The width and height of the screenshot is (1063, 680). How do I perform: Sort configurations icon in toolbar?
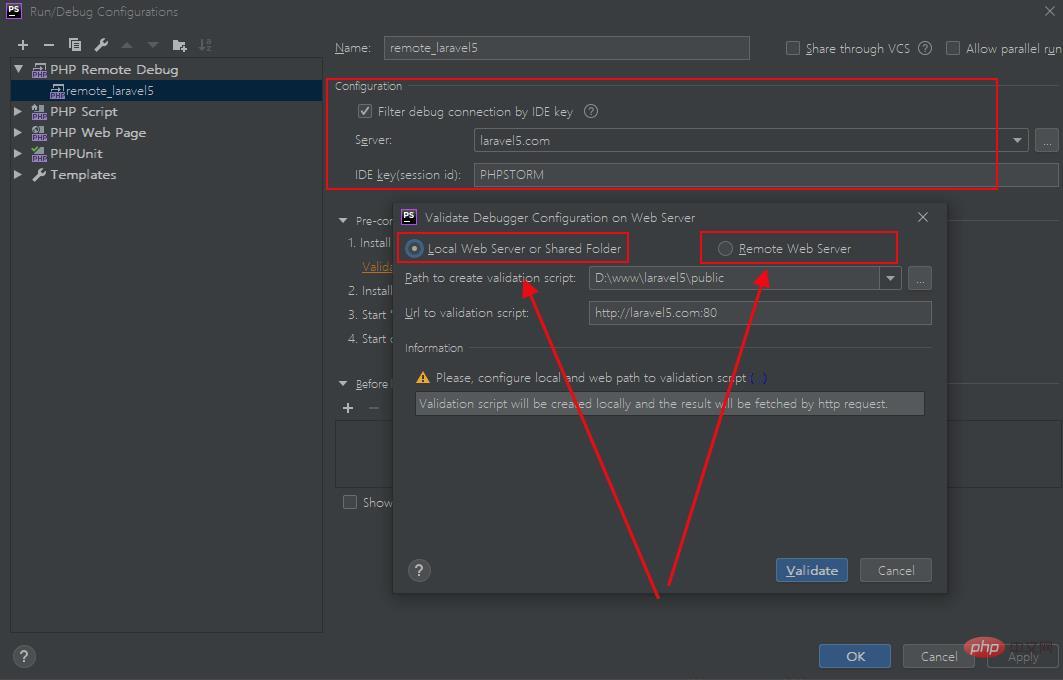point(205,45)
